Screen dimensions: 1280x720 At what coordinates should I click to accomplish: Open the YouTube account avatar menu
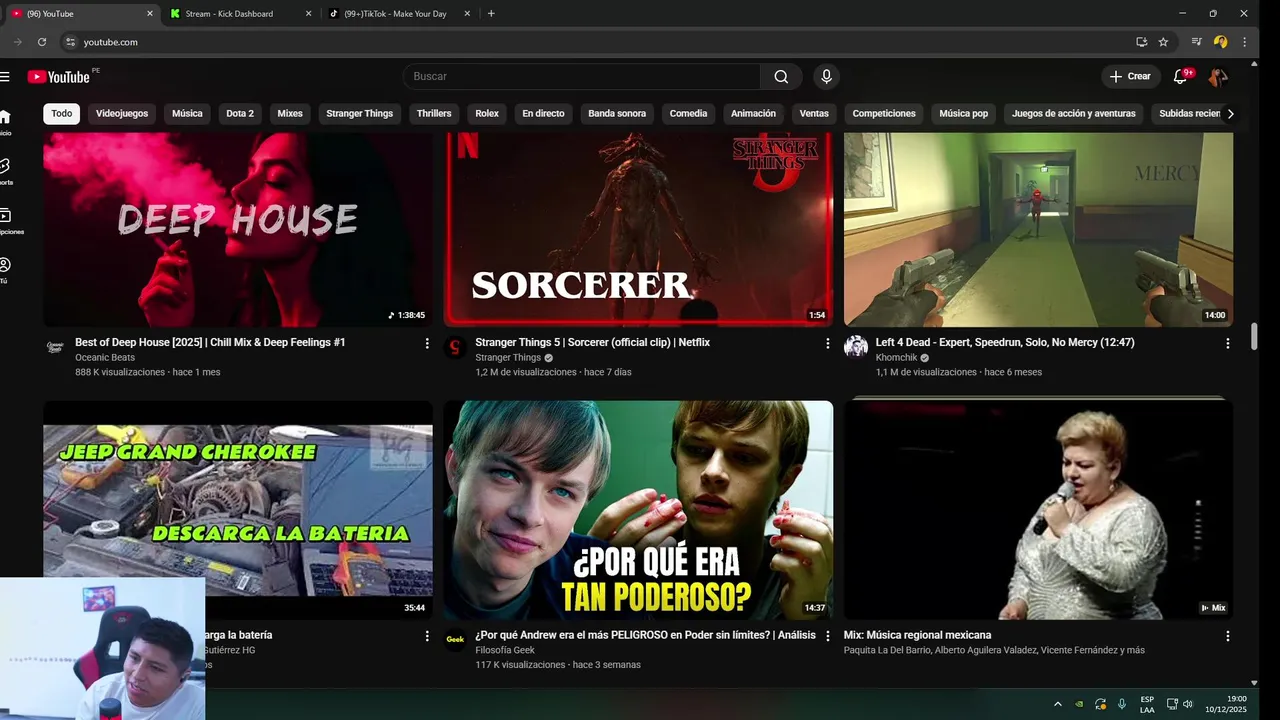coord(1217,77)
